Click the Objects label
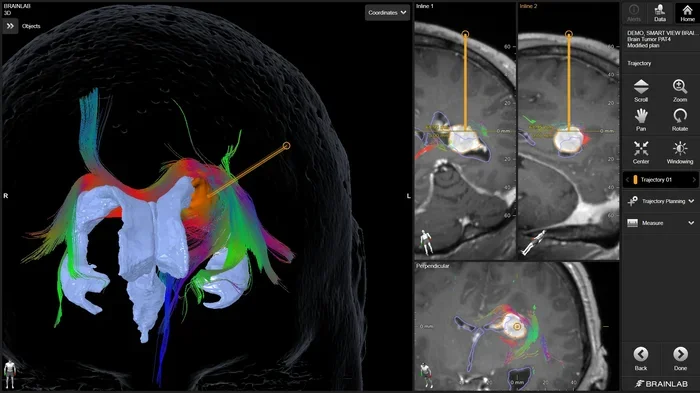The image size is (700, 393). (31, 26)
